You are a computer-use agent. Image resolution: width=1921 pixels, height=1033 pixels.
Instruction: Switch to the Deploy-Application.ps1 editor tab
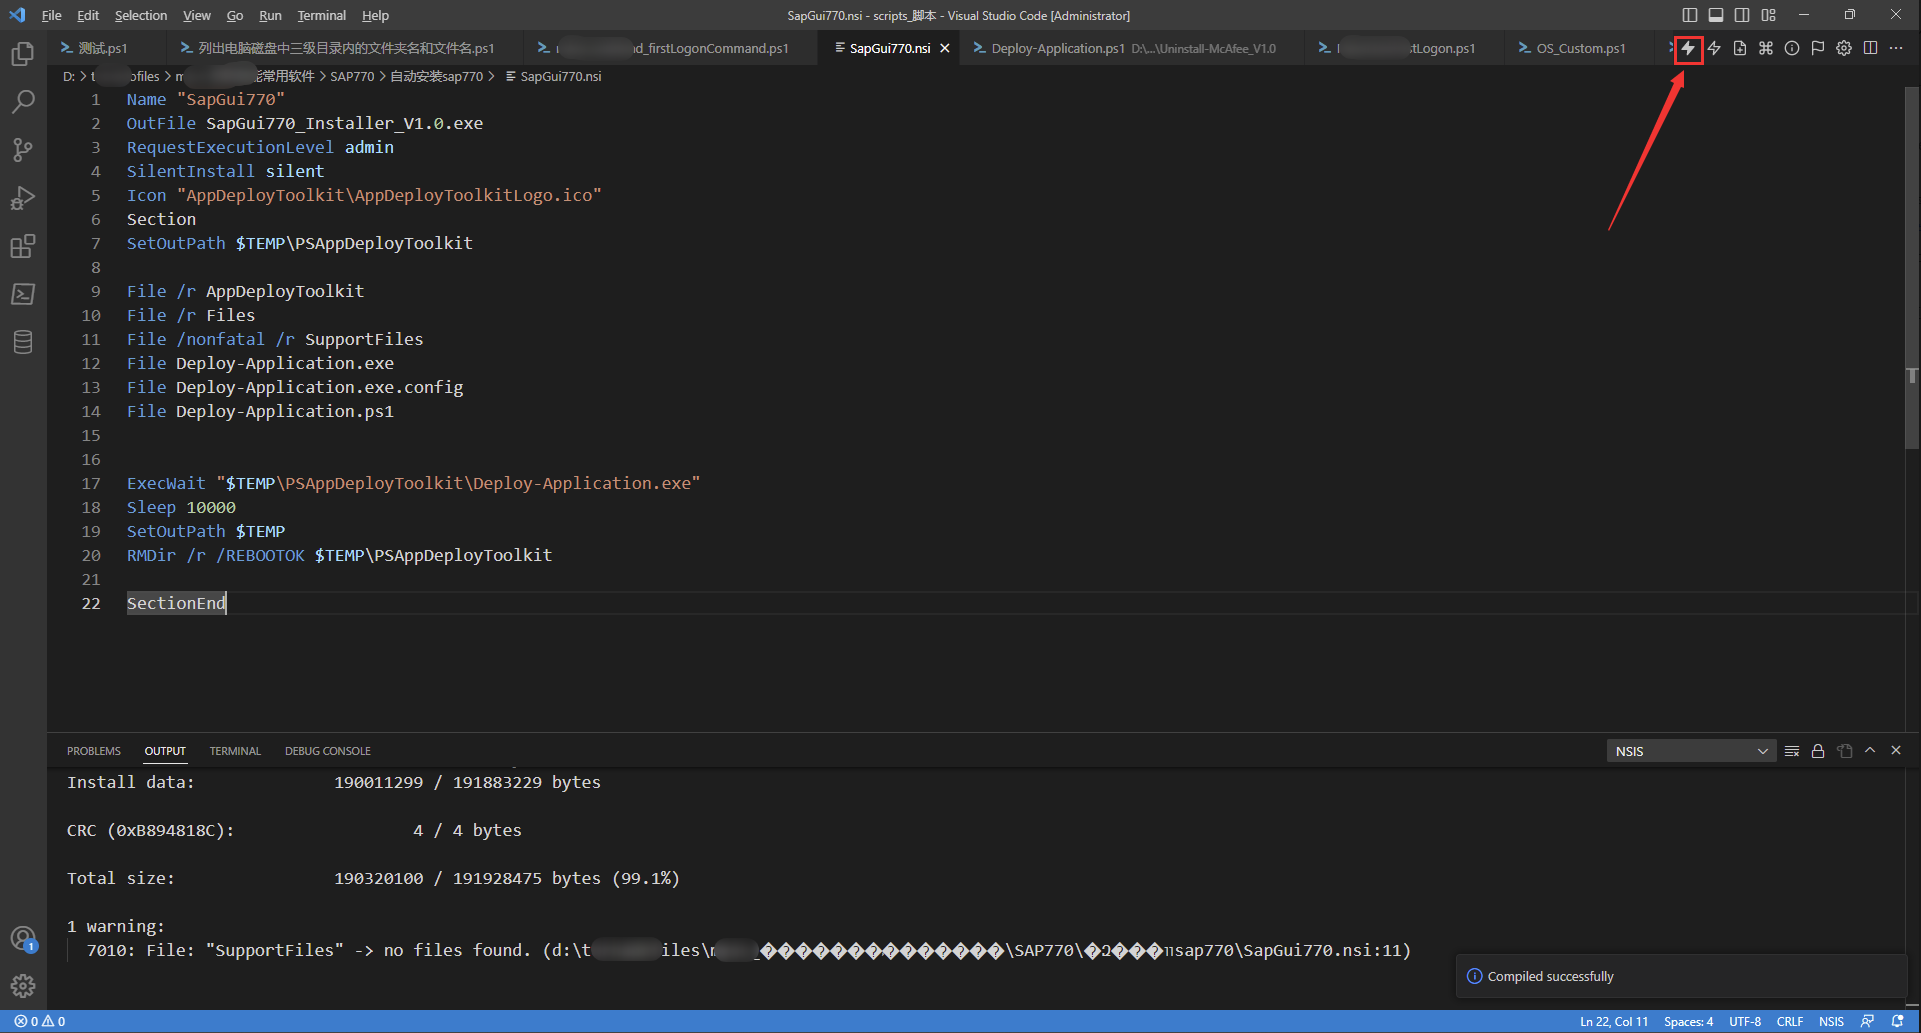(1133, 48)
